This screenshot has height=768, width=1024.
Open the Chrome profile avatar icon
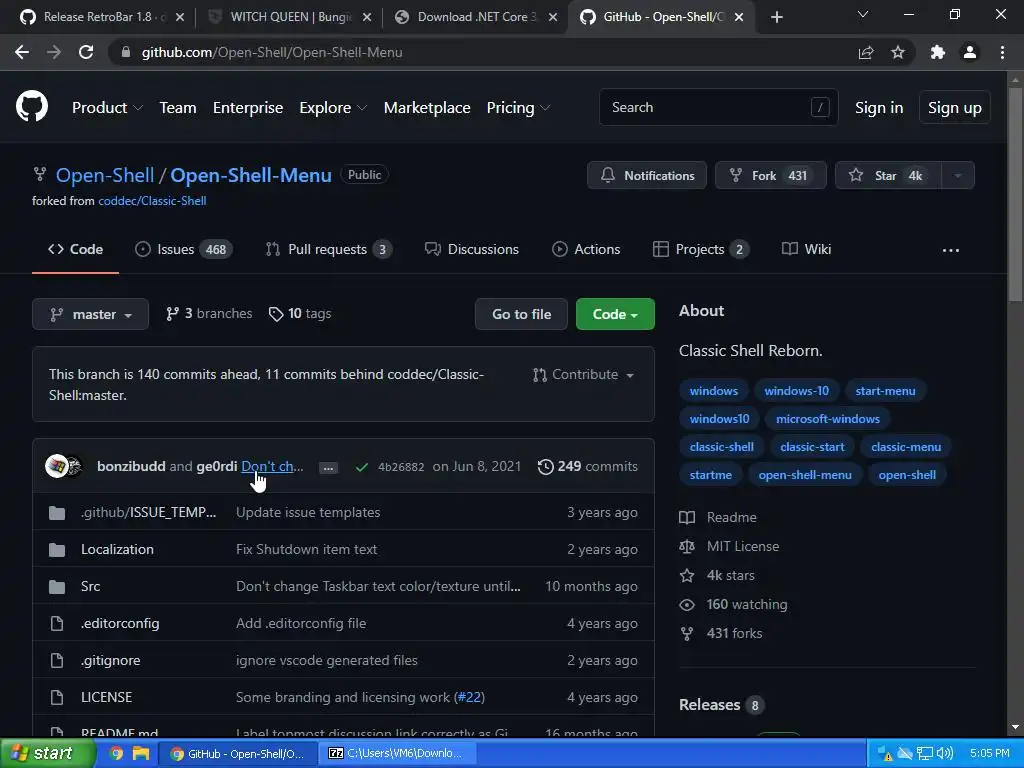click(970, 52)
